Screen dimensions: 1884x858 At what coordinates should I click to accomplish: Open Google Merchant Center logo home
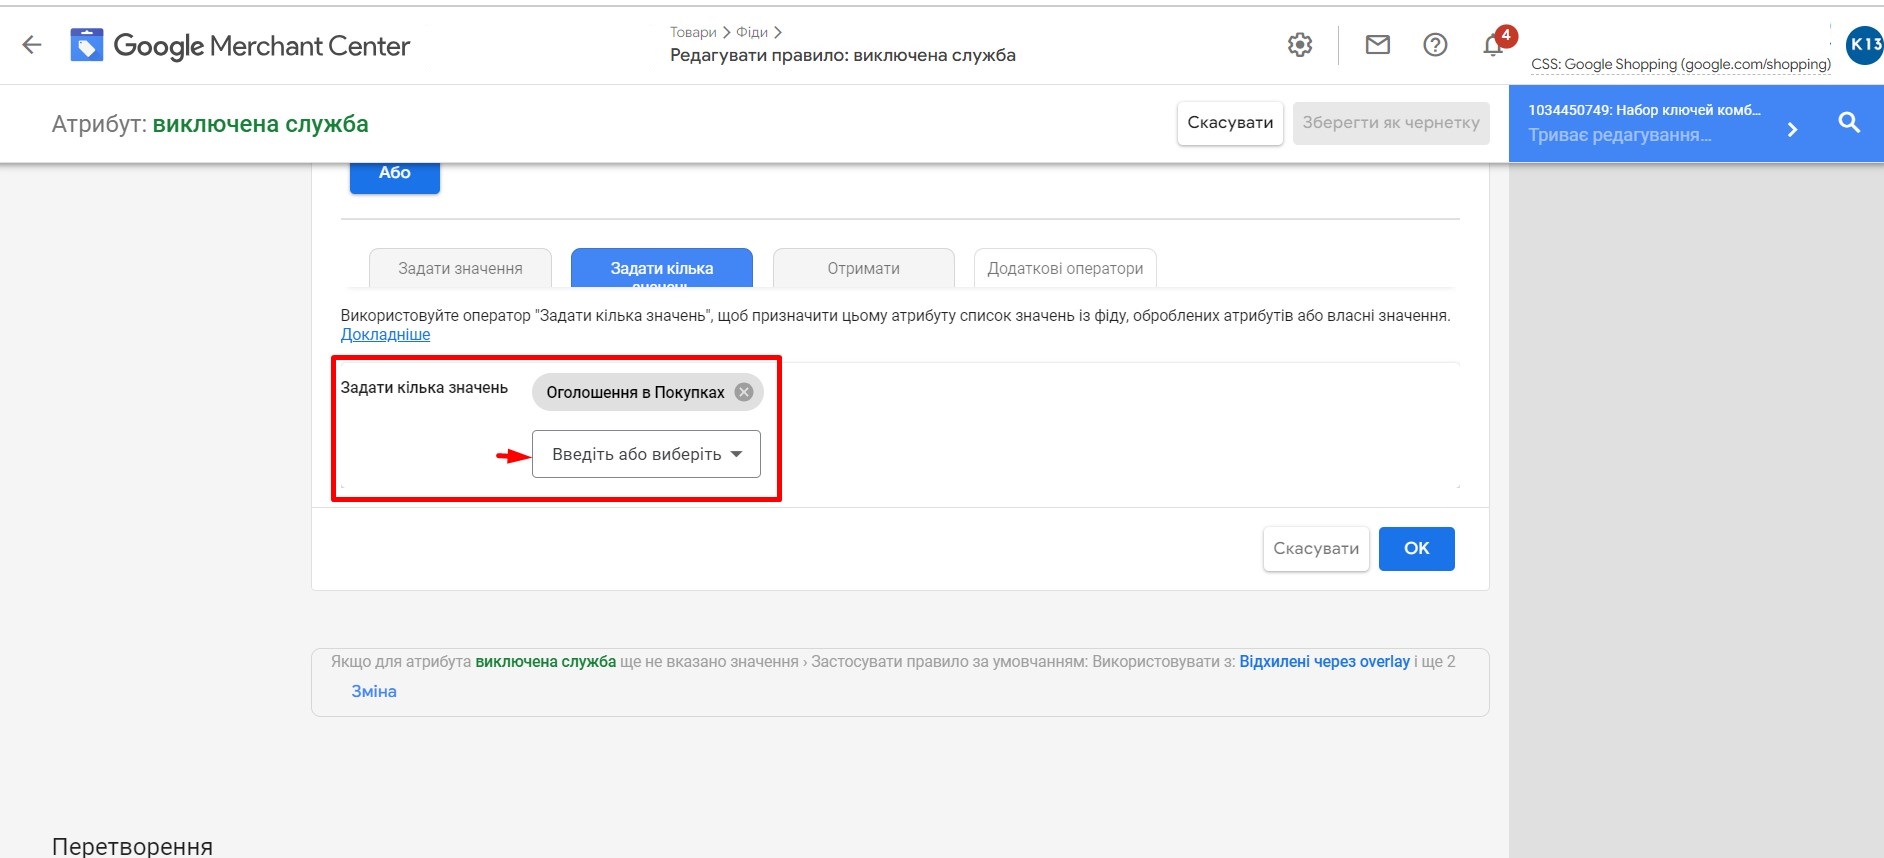pyautogui.click(x=240, y=45)
